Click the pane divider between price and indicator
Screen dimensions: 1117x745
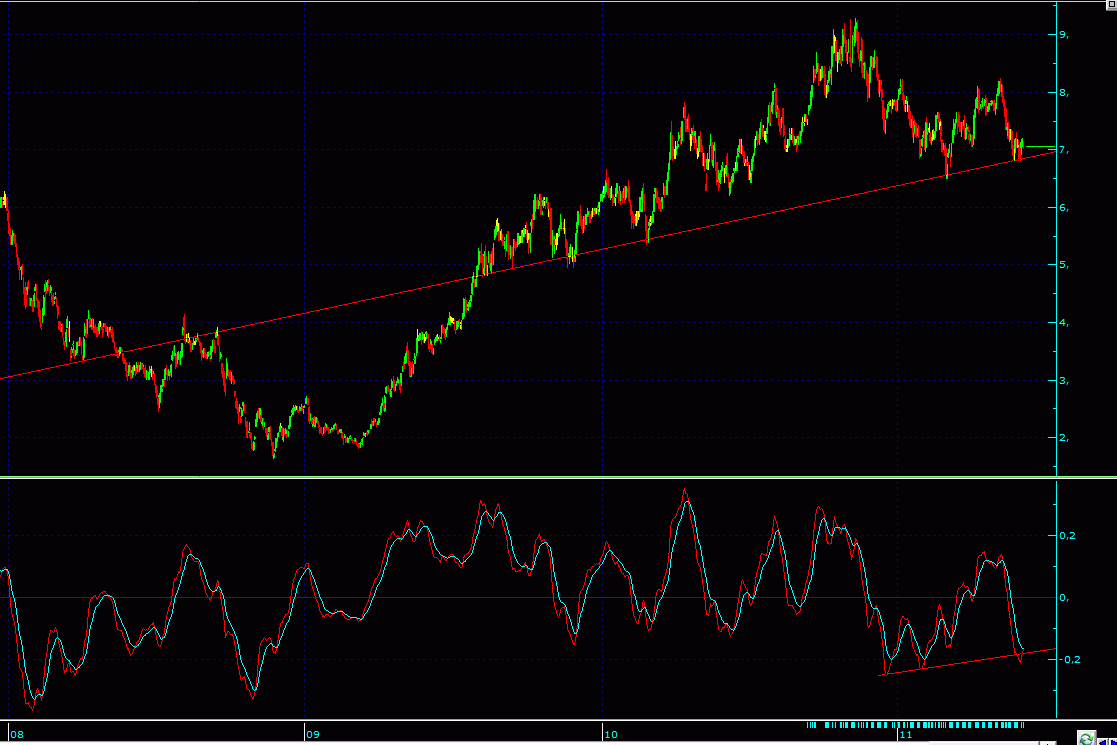[x=528, y=478]
